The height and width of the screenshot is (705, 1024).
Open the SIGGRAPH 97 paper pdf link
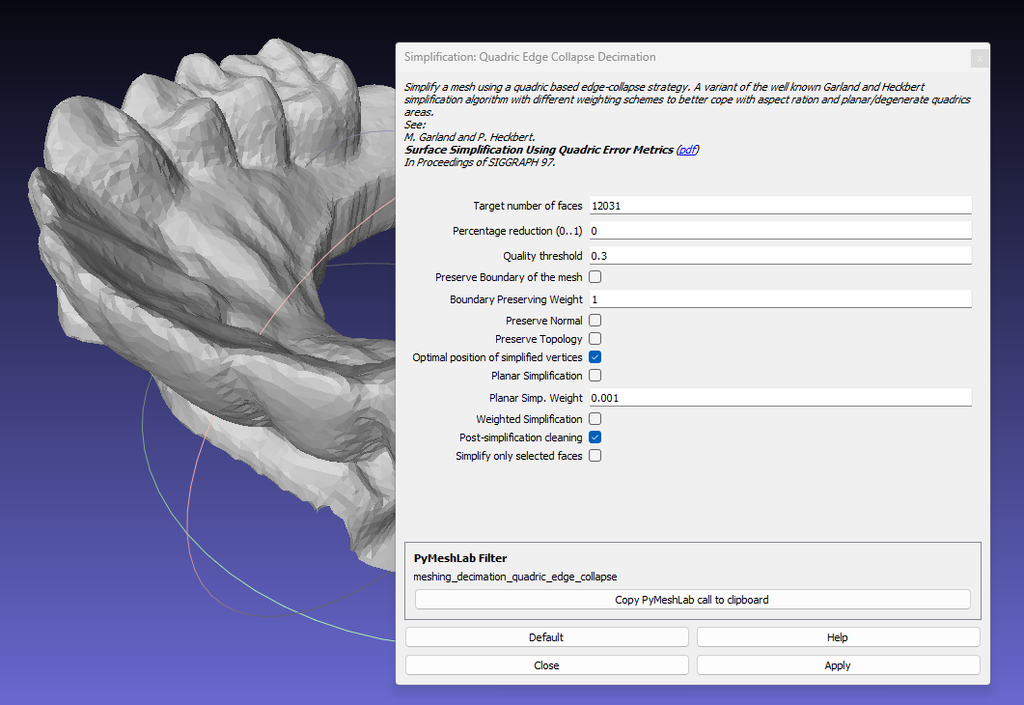pyautogui.click(x=687, y=149)
